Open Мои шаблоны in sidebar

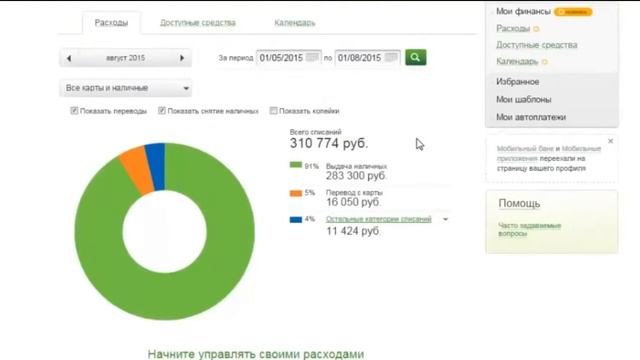click(x=524, y=100)
